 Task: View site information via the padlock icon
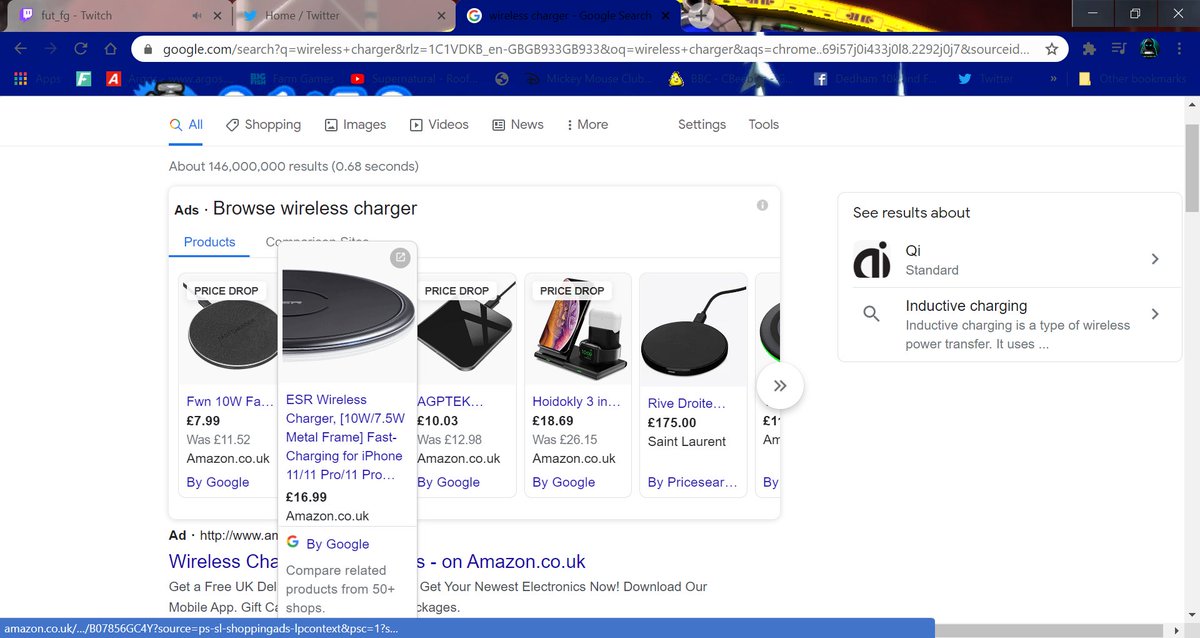coord(147,49)
